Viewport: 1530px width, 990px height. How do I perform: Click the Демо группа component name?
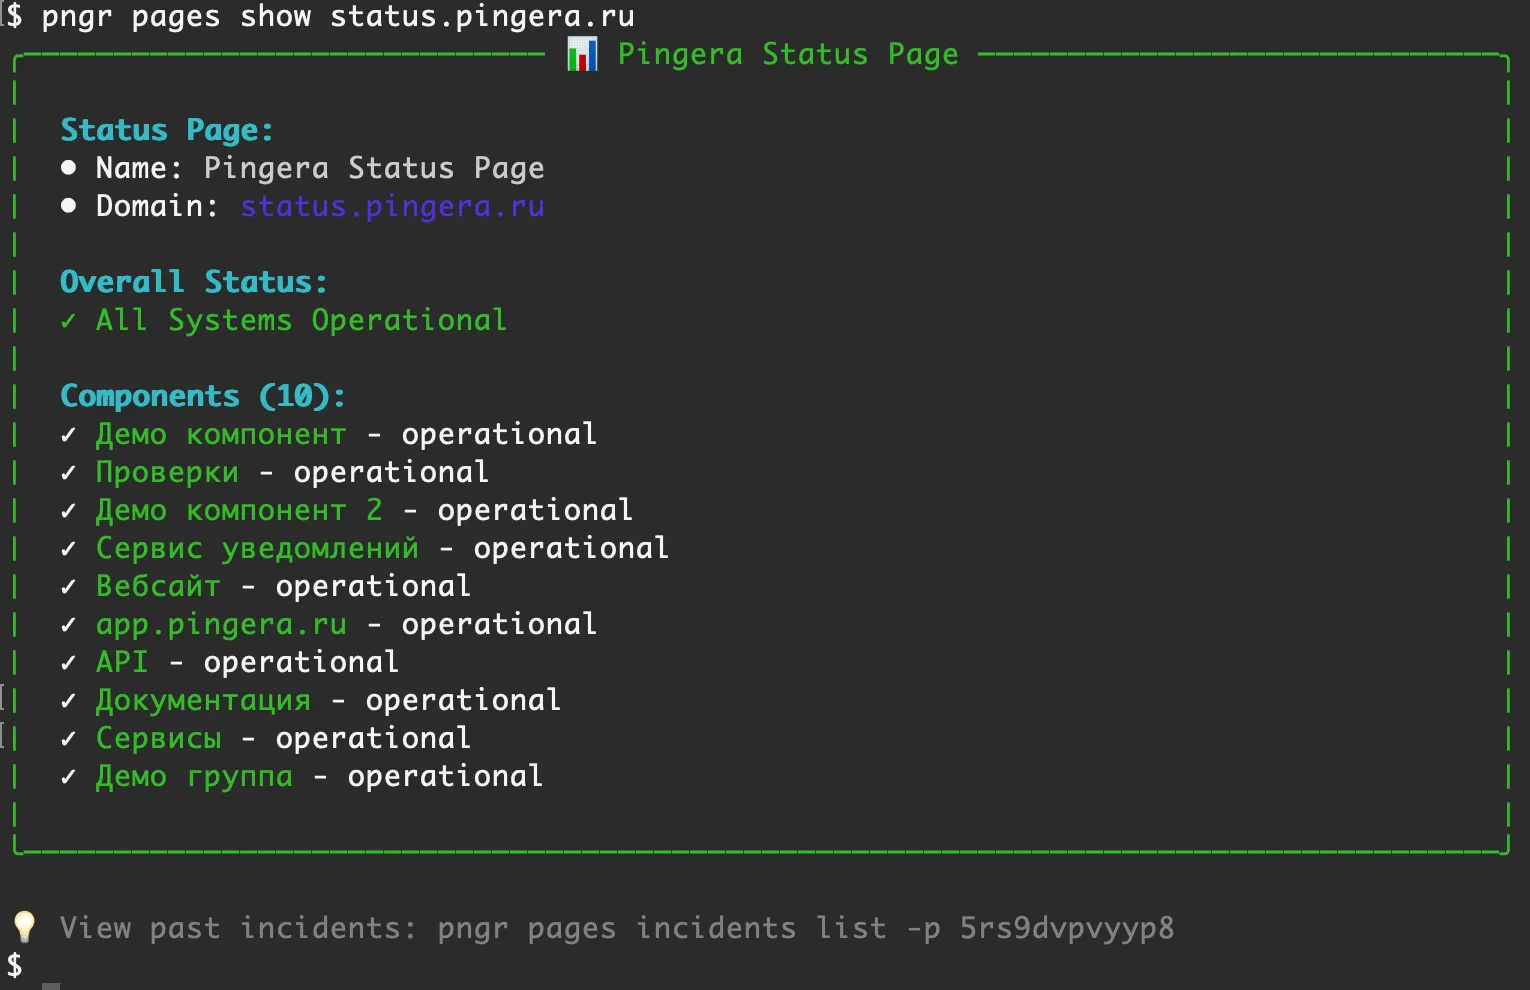click(194, 777)
